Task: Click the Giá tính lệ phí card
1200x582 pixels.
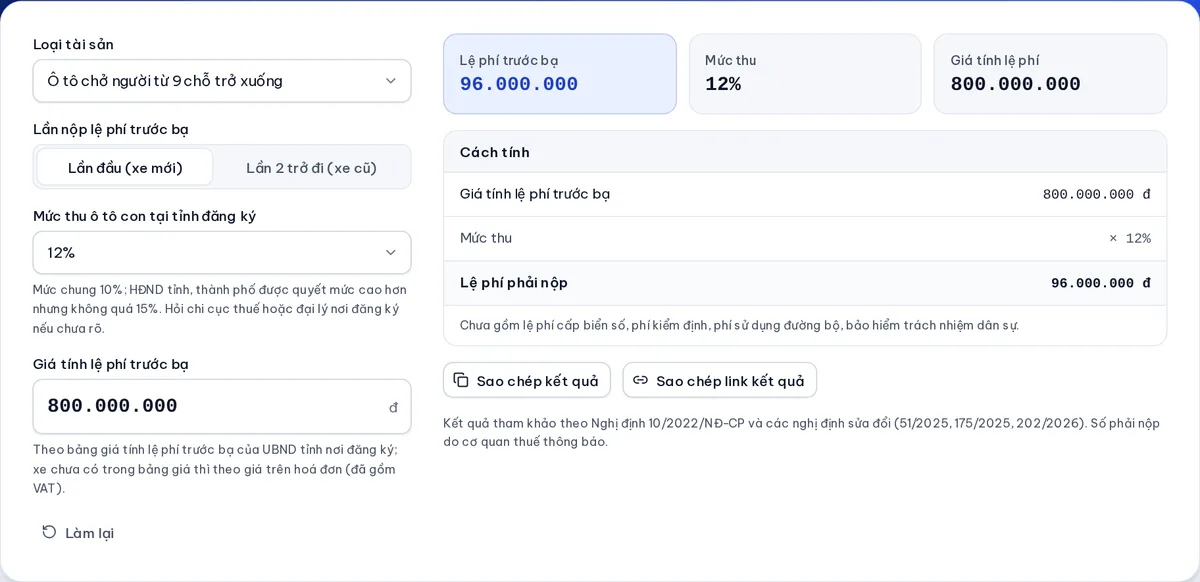Action: click(1050, 74)
